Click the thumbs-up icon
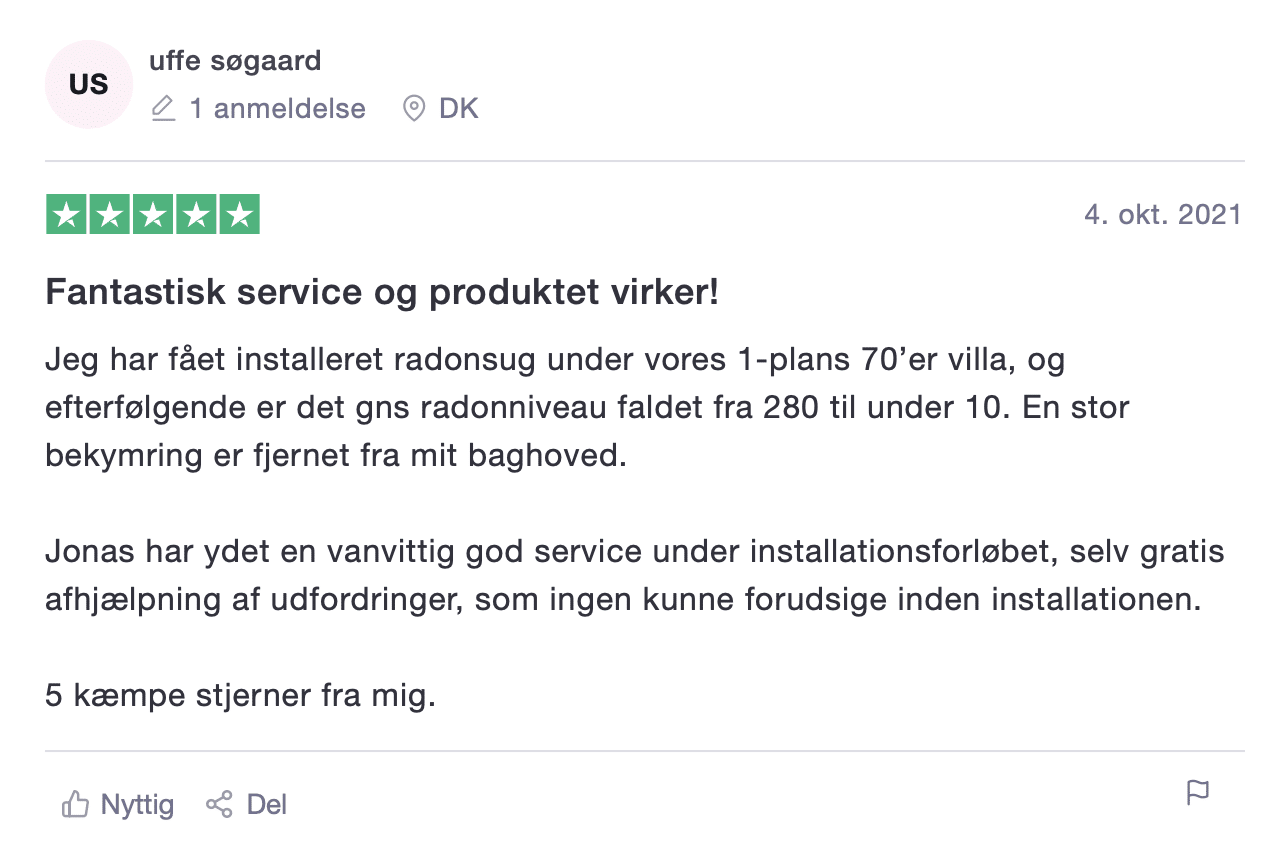Viewport: 1282px width, 866px height. [75, 804]
